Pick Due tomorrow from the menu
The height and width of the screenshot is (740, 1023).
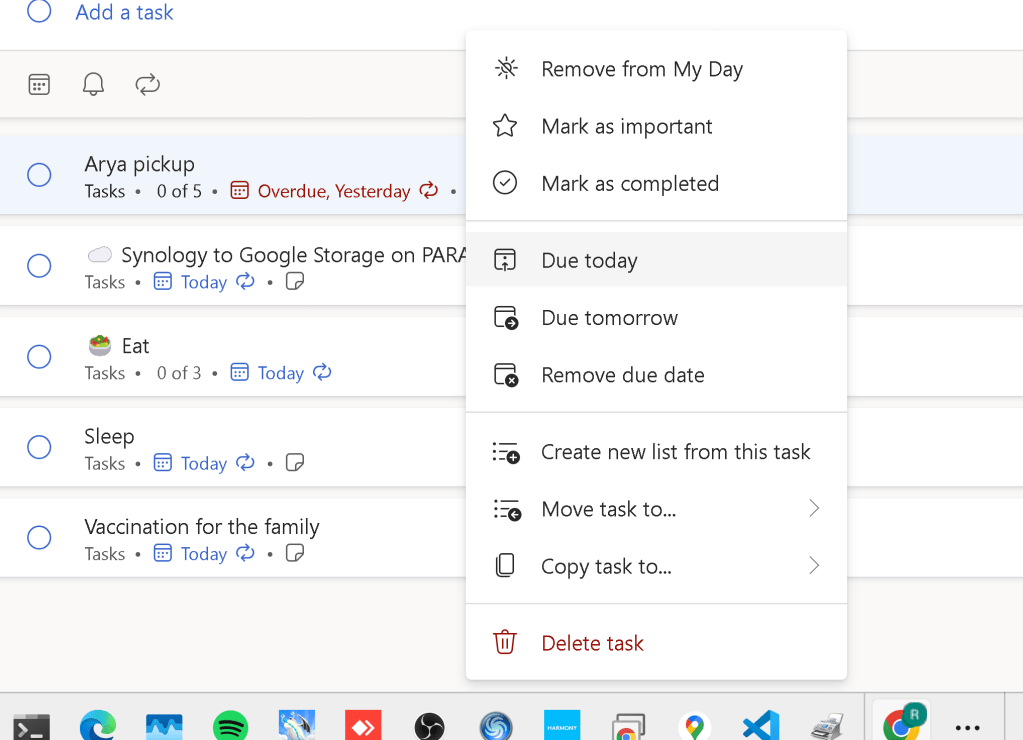pyautogui.click(x=656, y=317)
